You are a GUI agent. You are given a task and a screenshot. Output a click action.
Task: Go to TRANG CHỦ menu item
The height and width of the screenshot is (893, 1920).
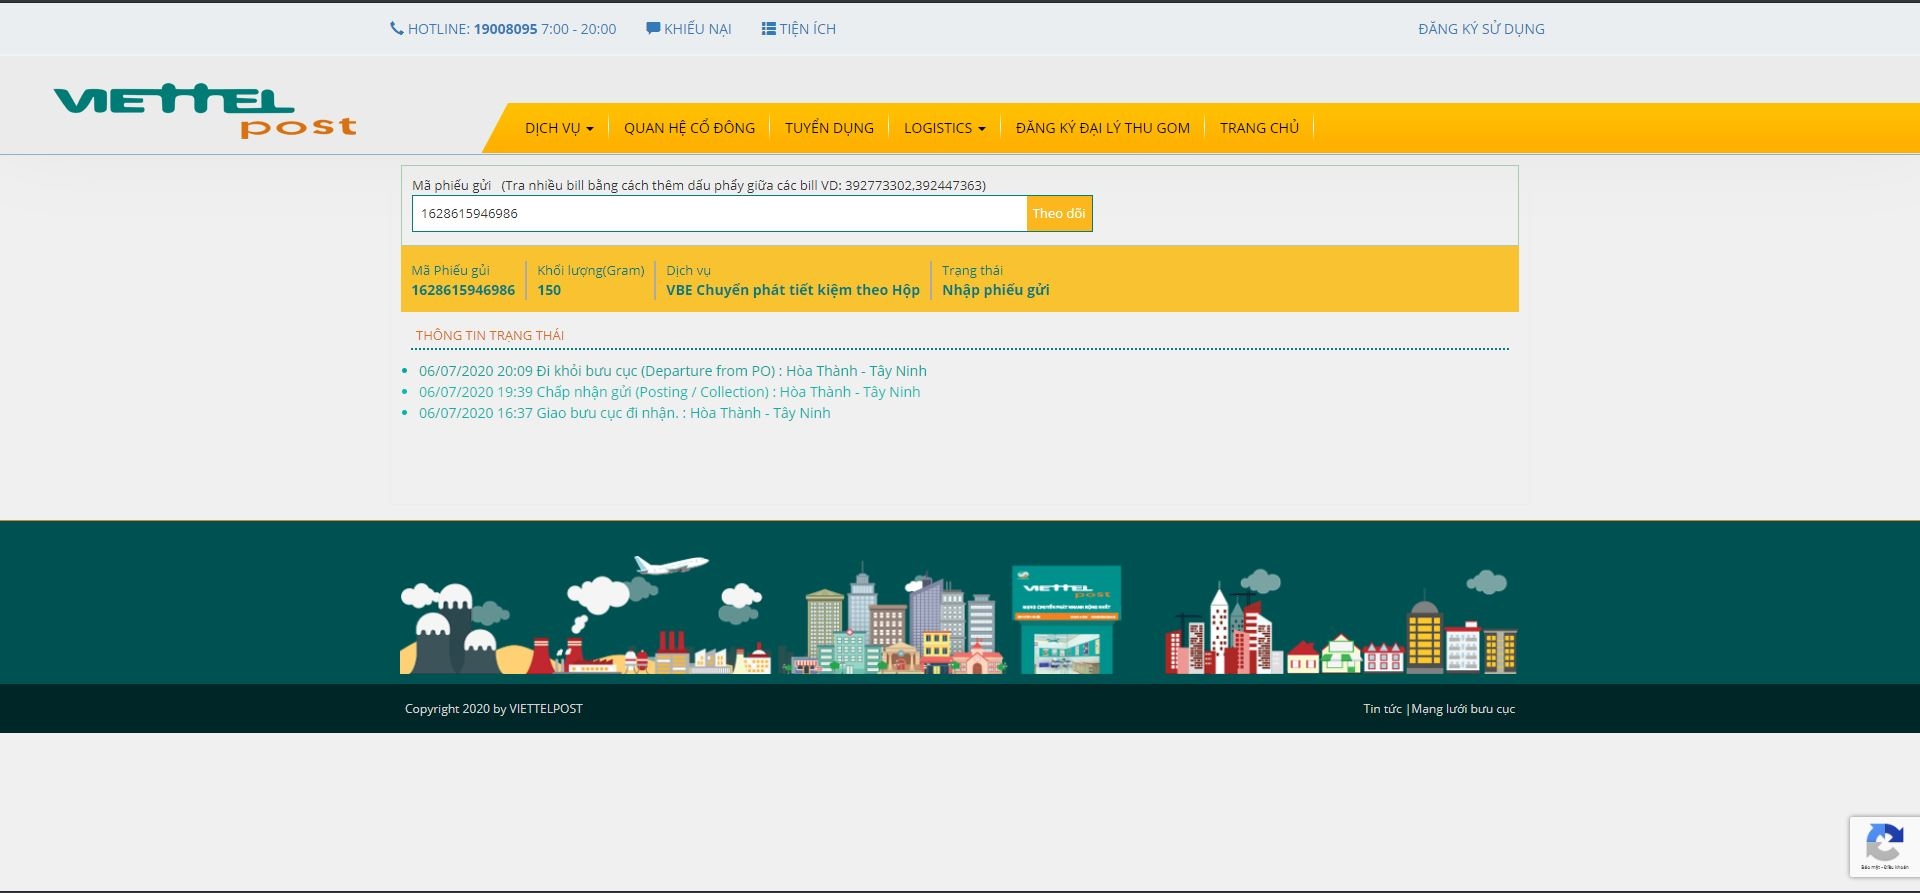coord(1259,128)
